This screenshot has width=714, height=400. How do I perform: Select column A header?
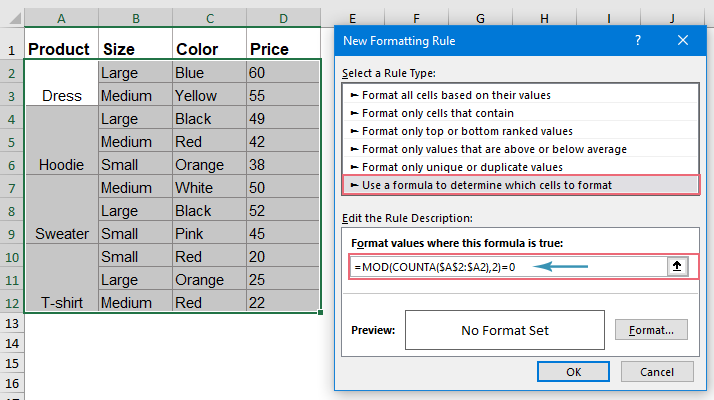coord(61,17)
